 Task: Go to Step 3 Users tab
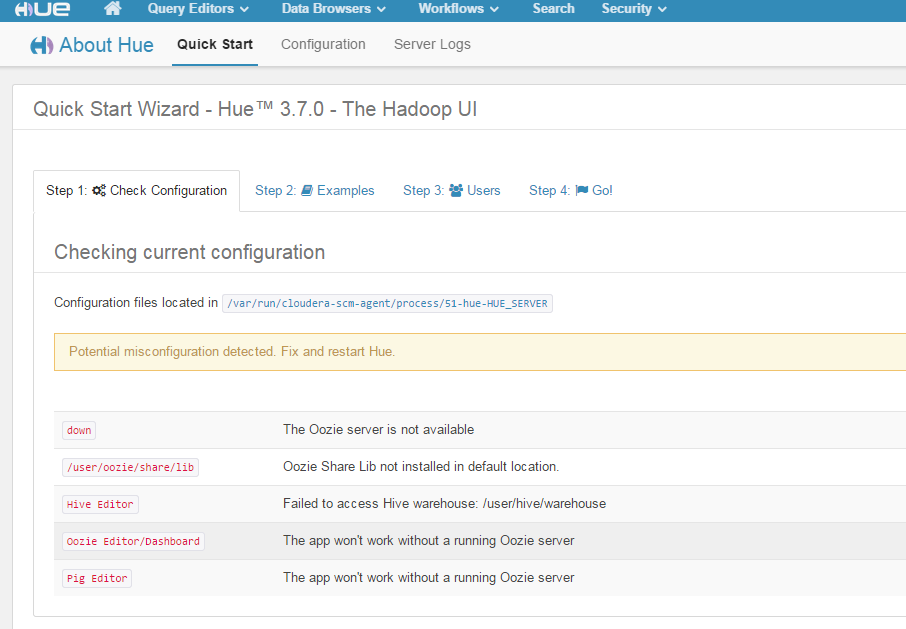click(x=451, y=191)
